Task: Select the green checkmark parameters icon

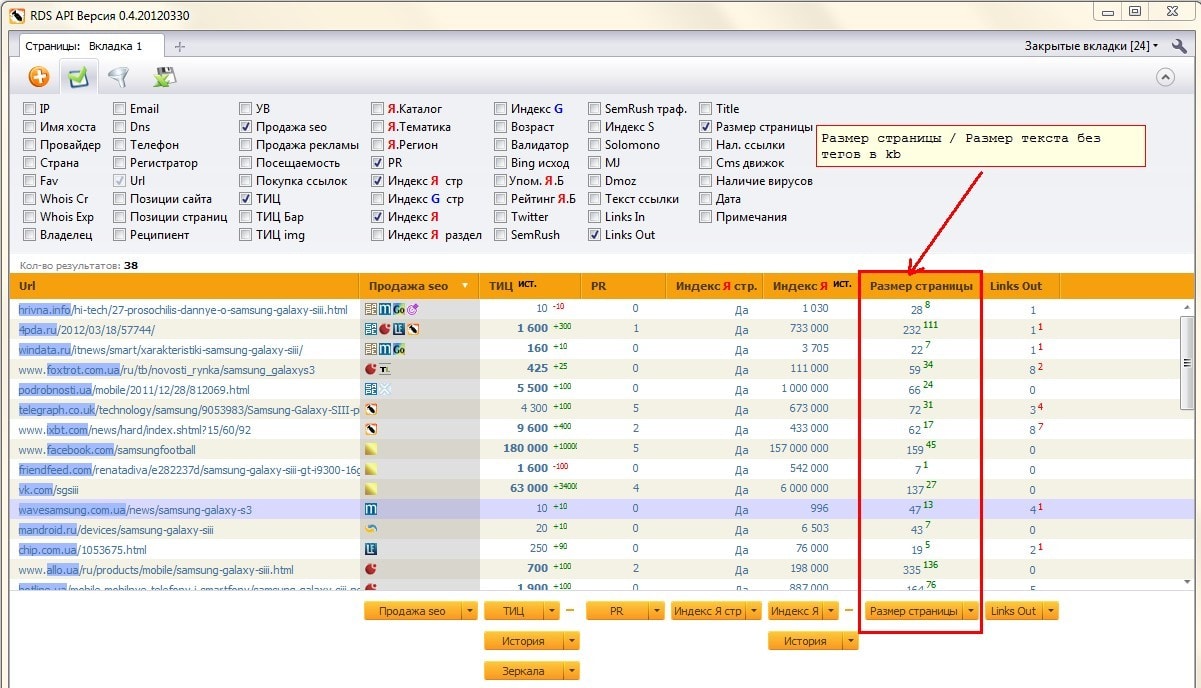Action: pyautogui.click(x=78, y=77)
